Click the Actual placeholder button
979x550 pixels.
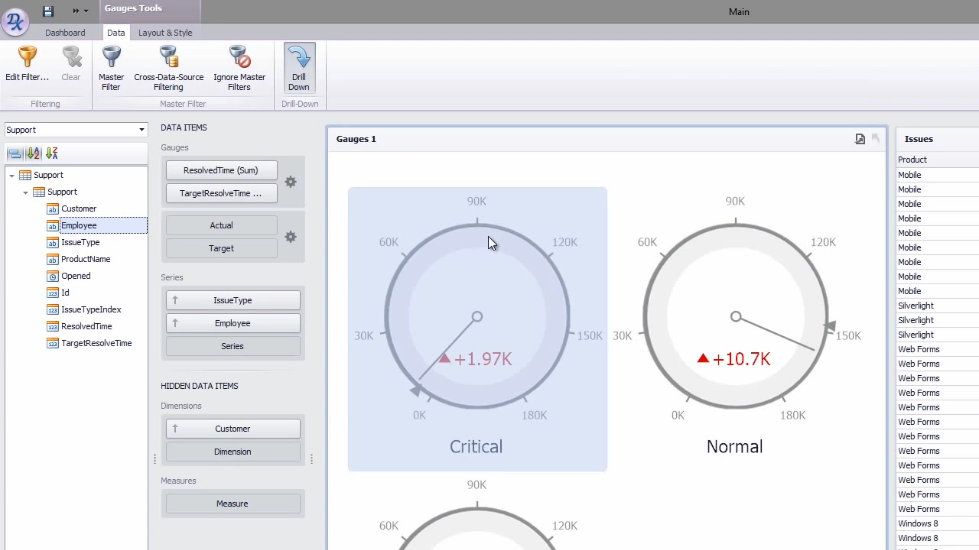[221, 225]
